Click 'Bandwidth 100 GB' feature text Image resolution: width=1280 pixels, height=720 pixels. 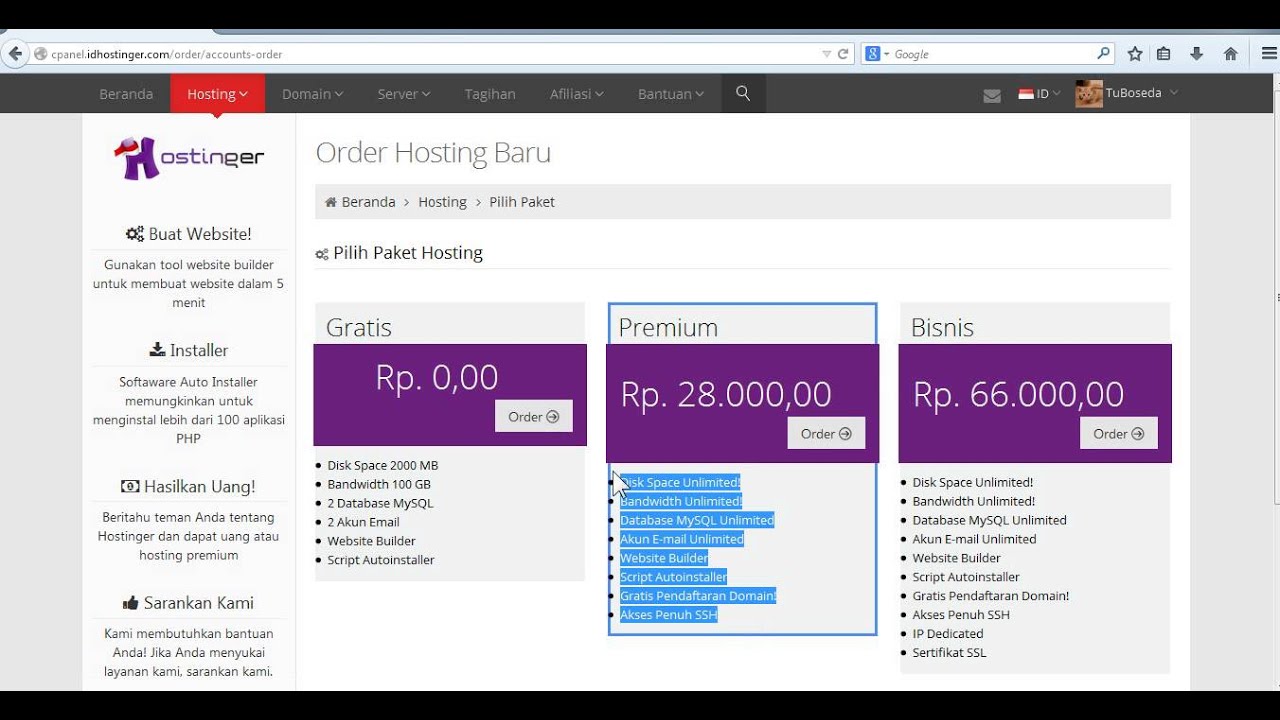click(x=379, y=484)
